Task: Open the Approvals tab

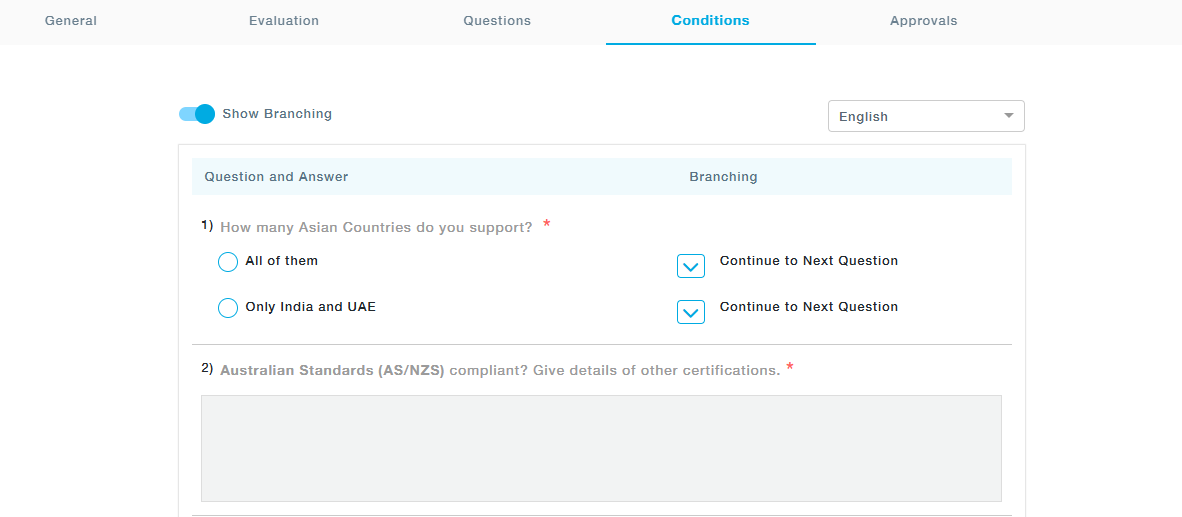Action: (923, 21)
